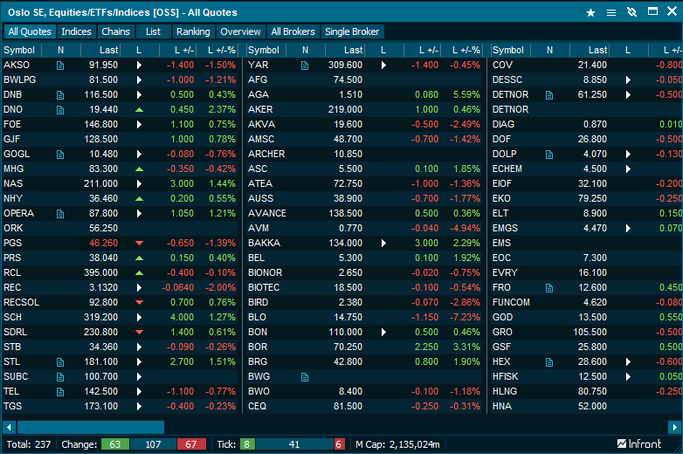683x454 pixels.
Task: Click green up tick arrow for NHY
Action: pos(139,199)
